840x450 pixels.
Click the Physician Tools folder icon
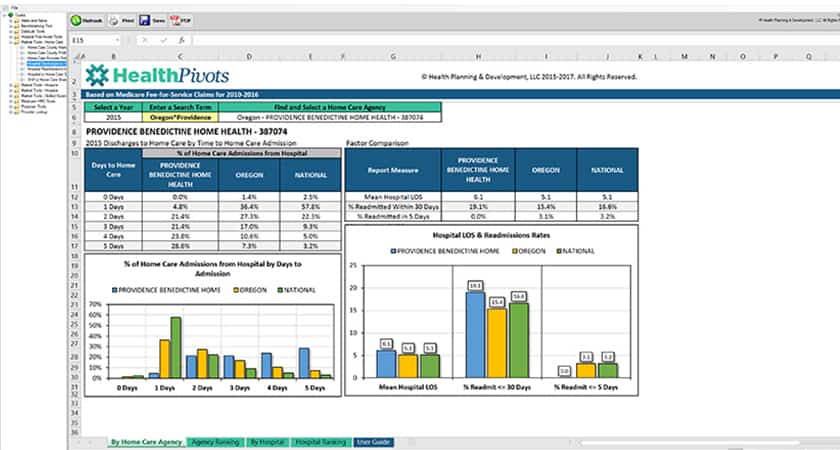[17, 106]
